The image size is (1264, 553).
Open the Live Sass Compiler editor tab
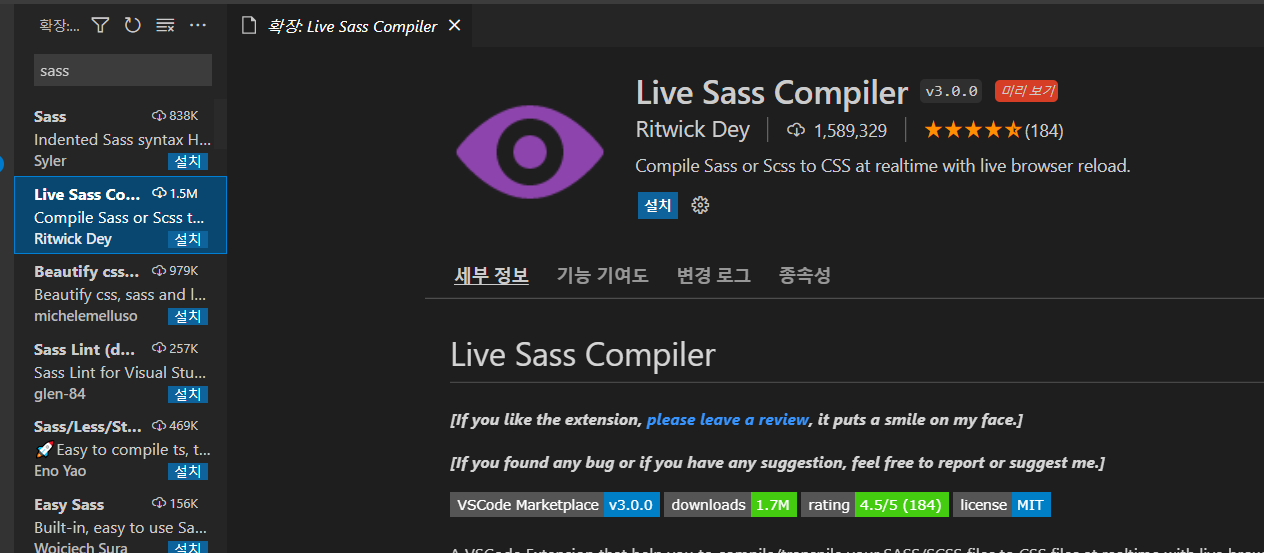350,25
